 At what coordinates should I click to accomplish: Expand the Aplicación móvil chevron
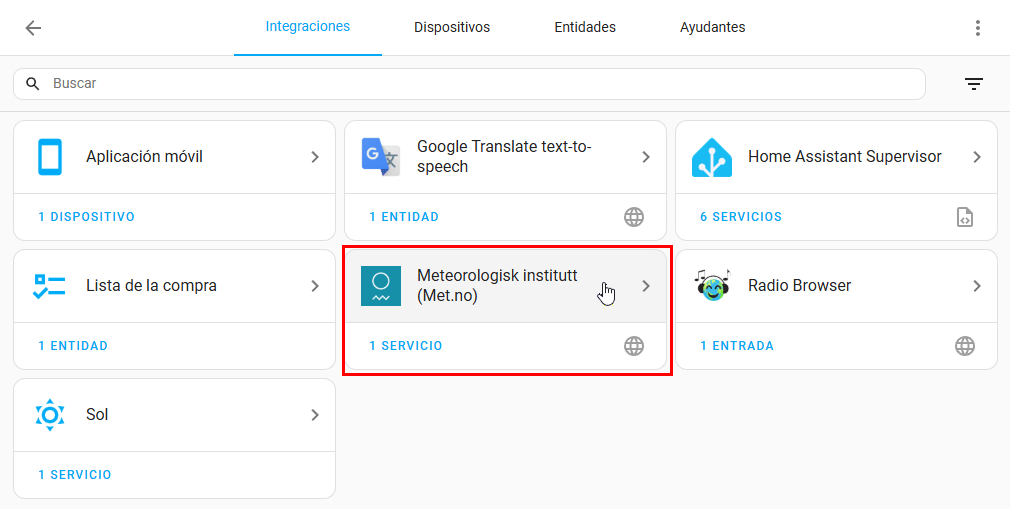click(315, 157)
